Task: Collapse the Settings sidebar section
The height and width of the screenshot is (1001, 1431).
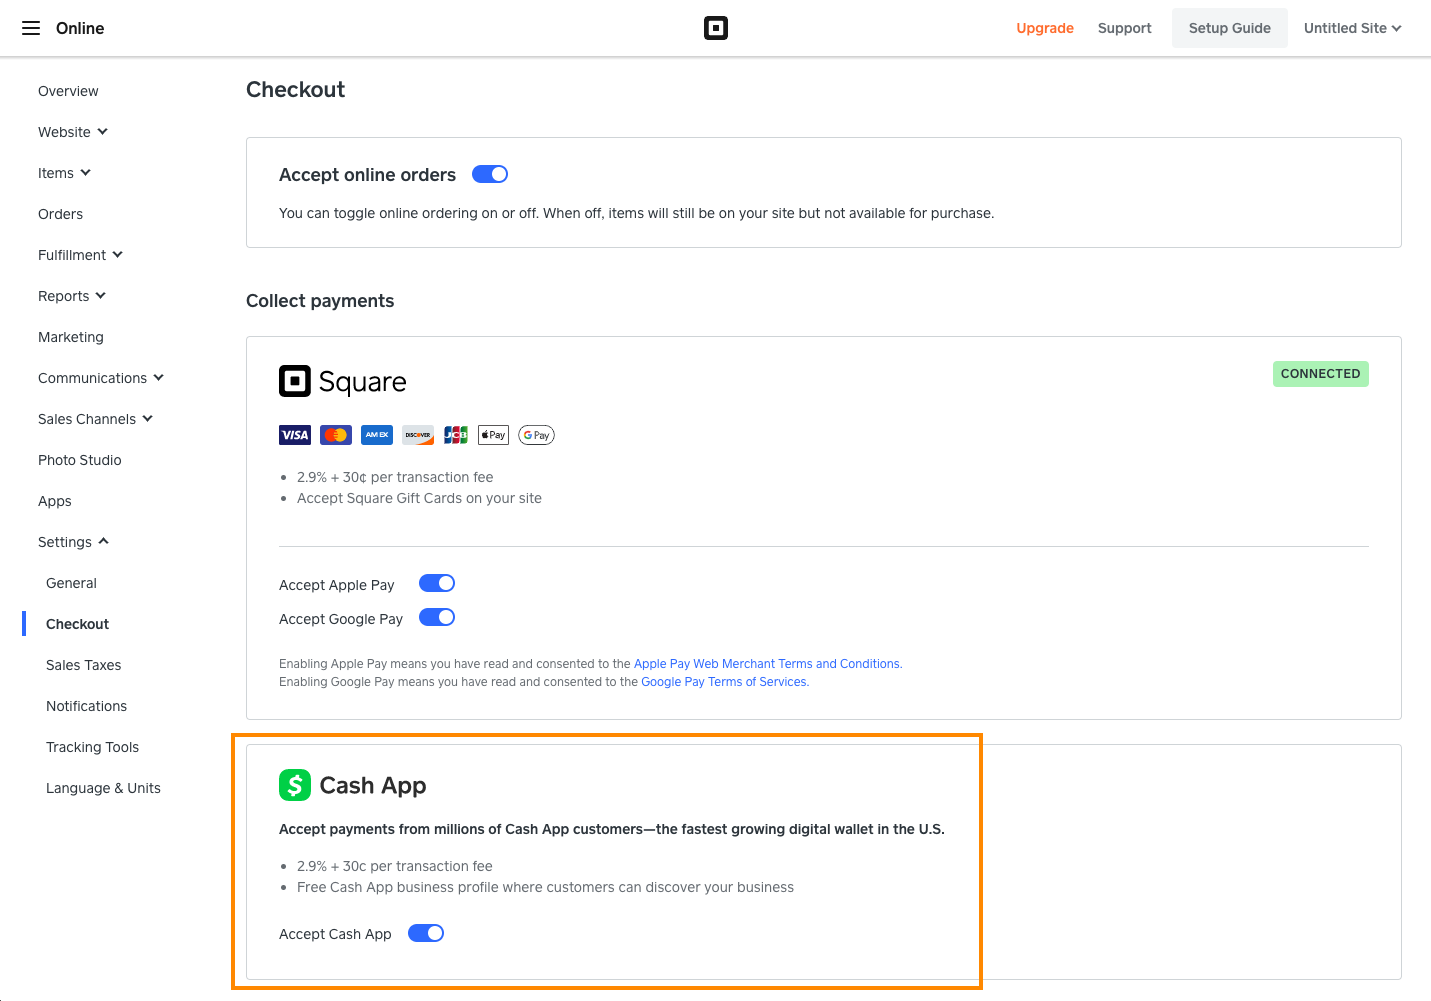Action: [73, 542]
